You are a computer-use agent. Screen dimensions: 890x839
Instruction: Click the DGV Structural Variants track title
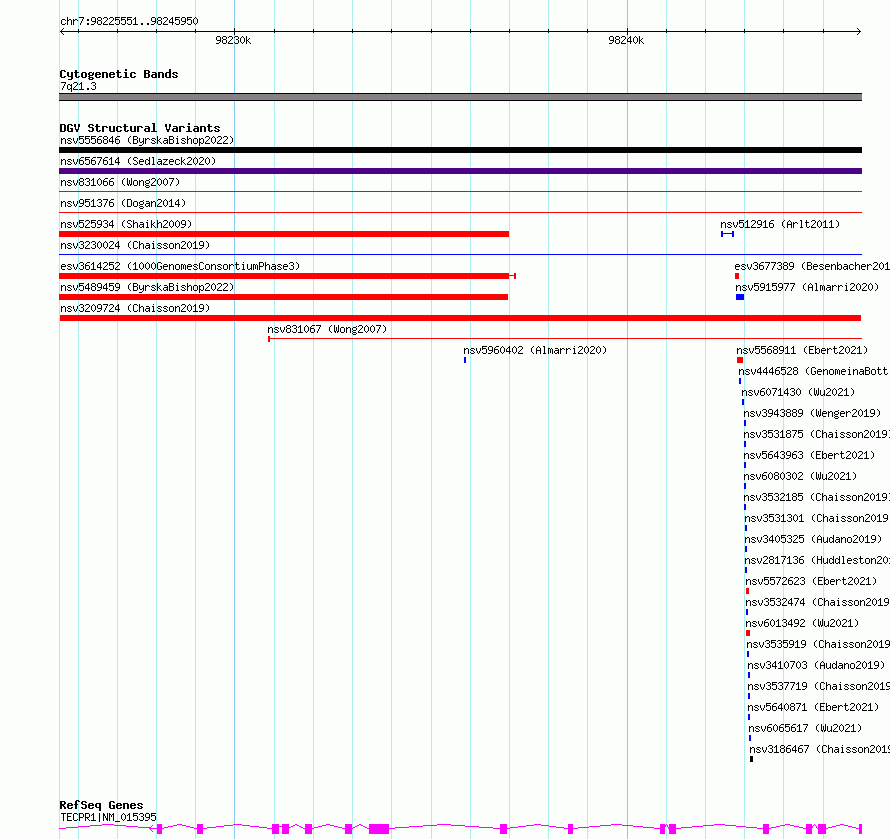pyautogui.click(x=140, y=128)
